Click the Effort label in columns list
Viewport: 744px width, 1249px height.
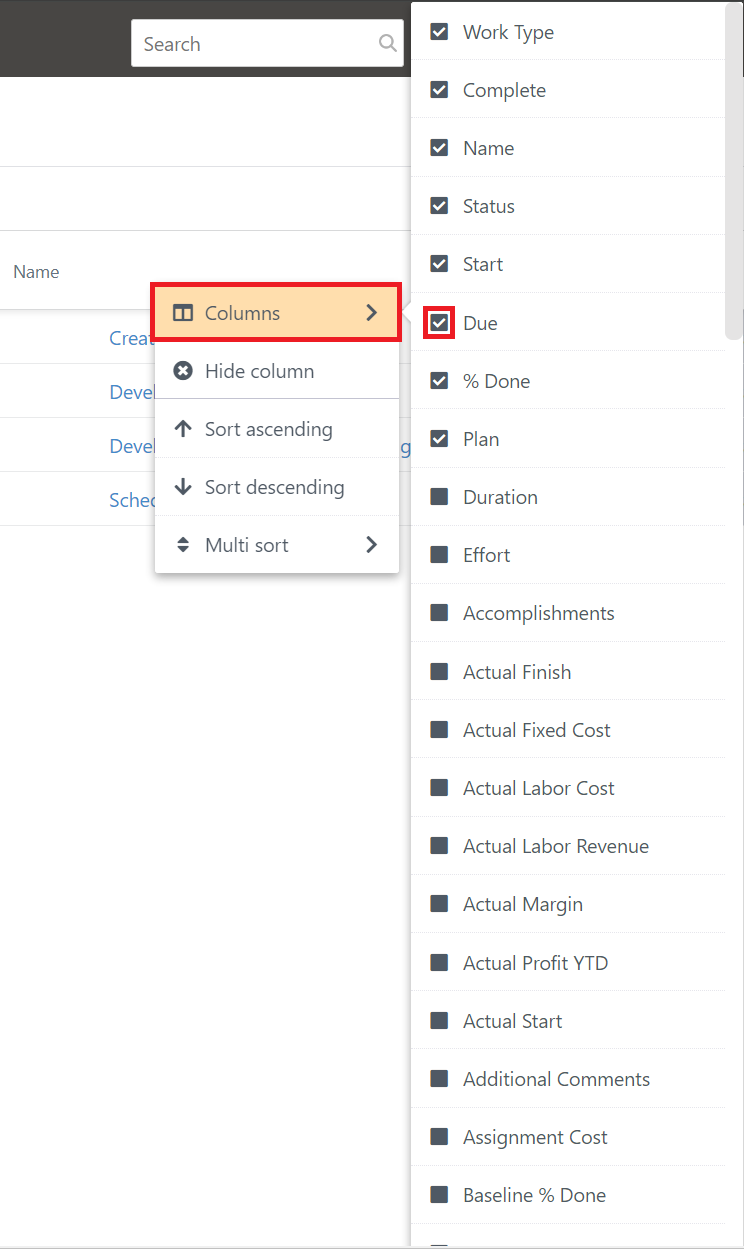(486, 555)
